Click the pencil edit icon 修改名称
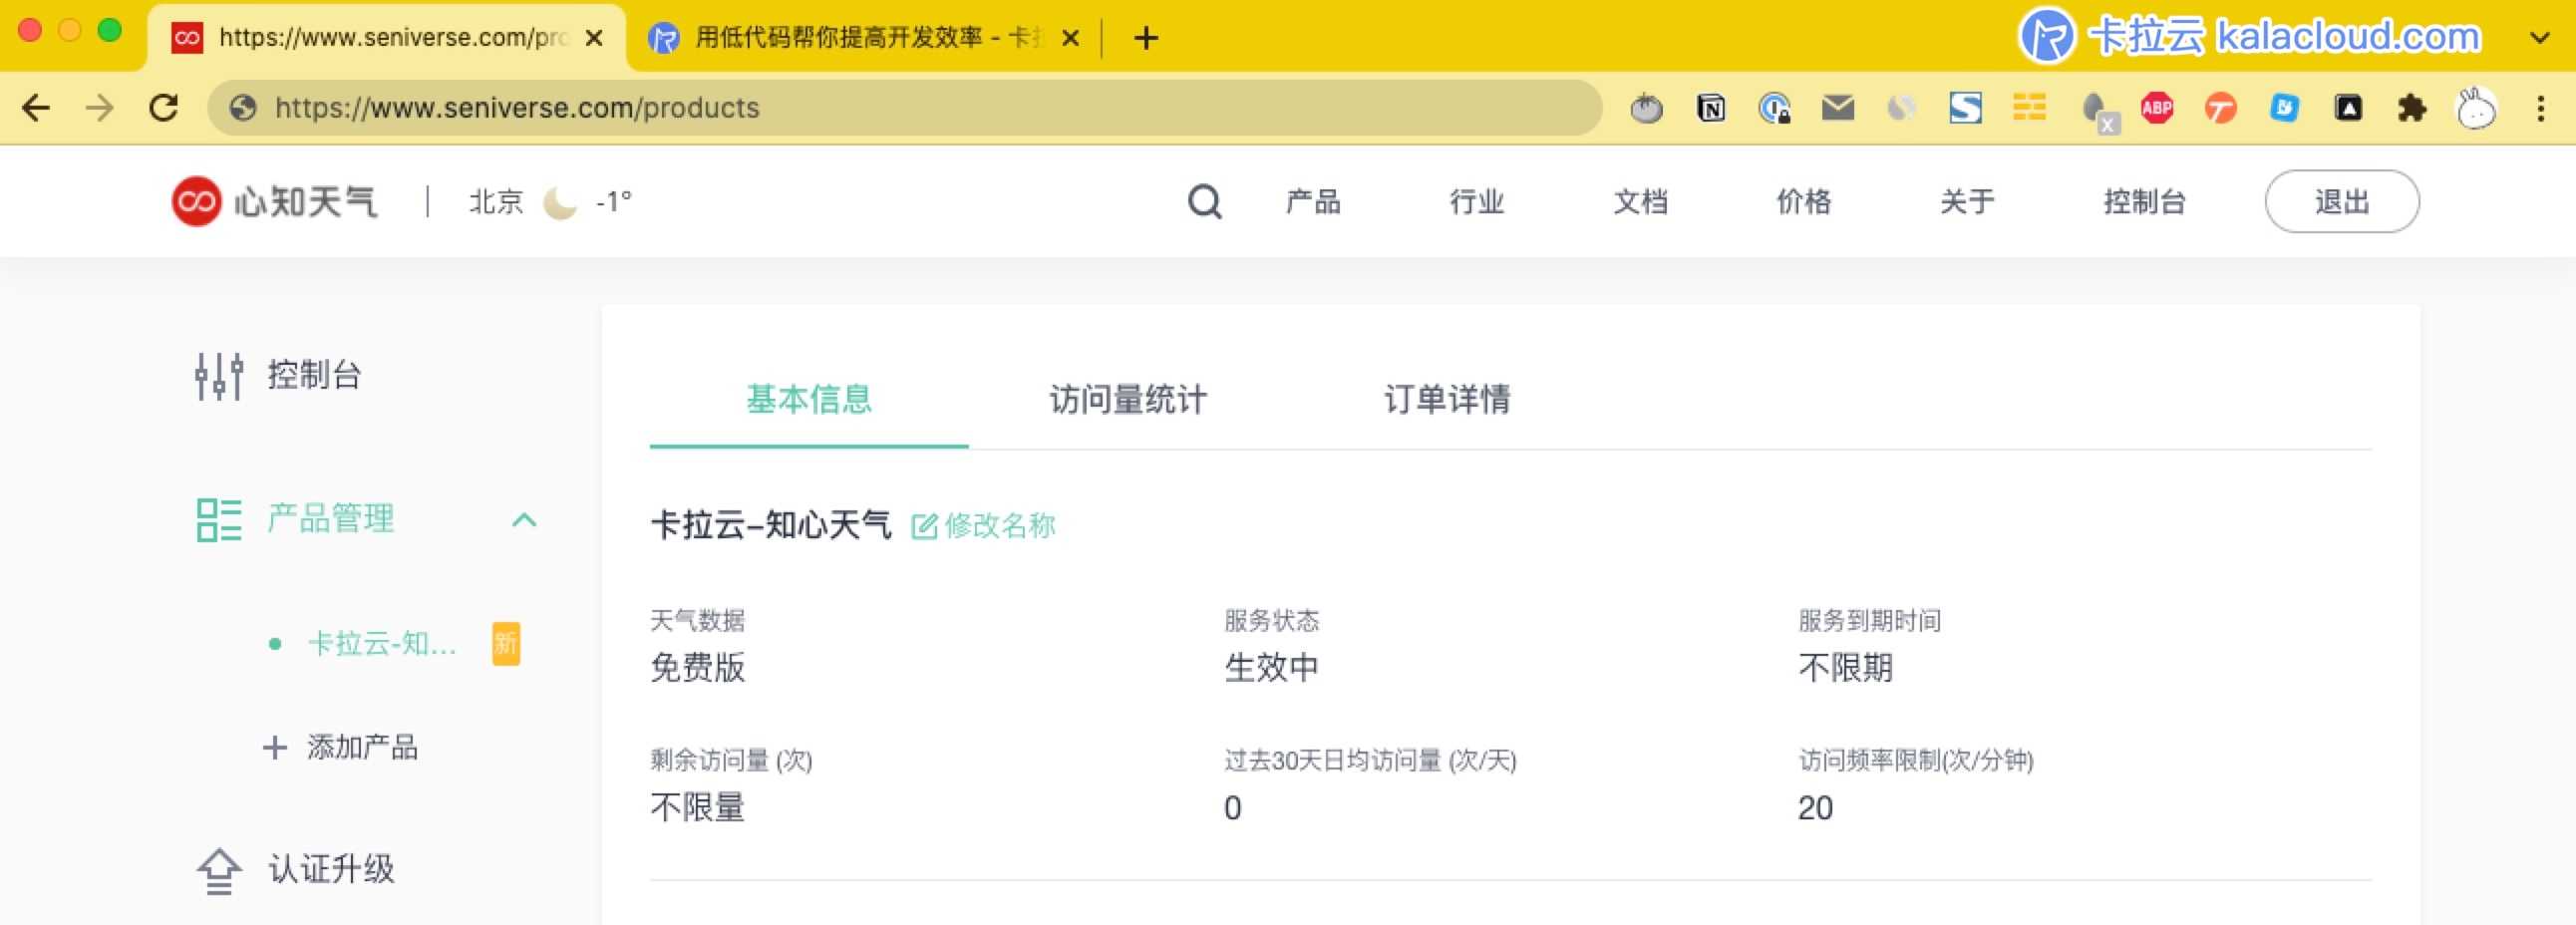 point(924,526)
